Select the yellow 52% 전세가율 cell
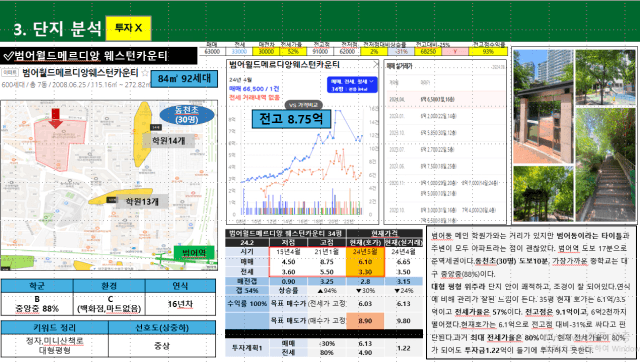Image resolution: width=640 pixels, height=363 pixels. click(x=293, y=51)
